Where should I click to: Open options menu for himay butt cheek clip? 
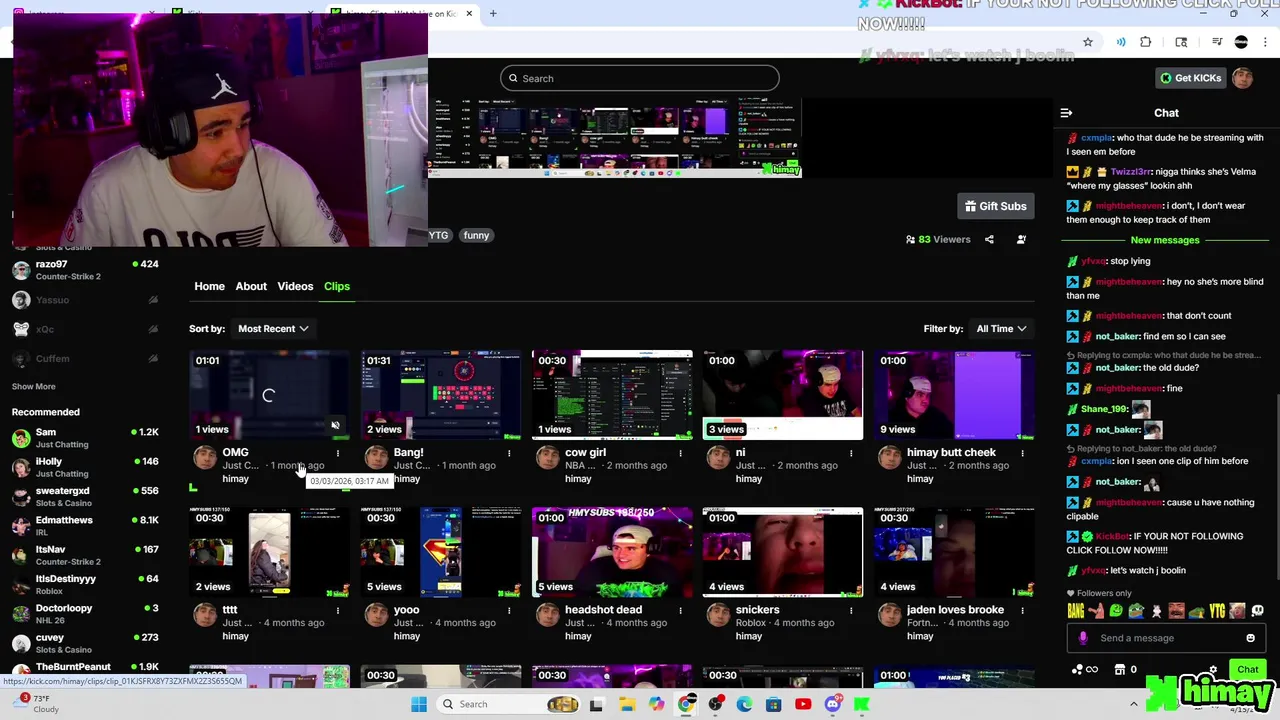point(1022,453)
